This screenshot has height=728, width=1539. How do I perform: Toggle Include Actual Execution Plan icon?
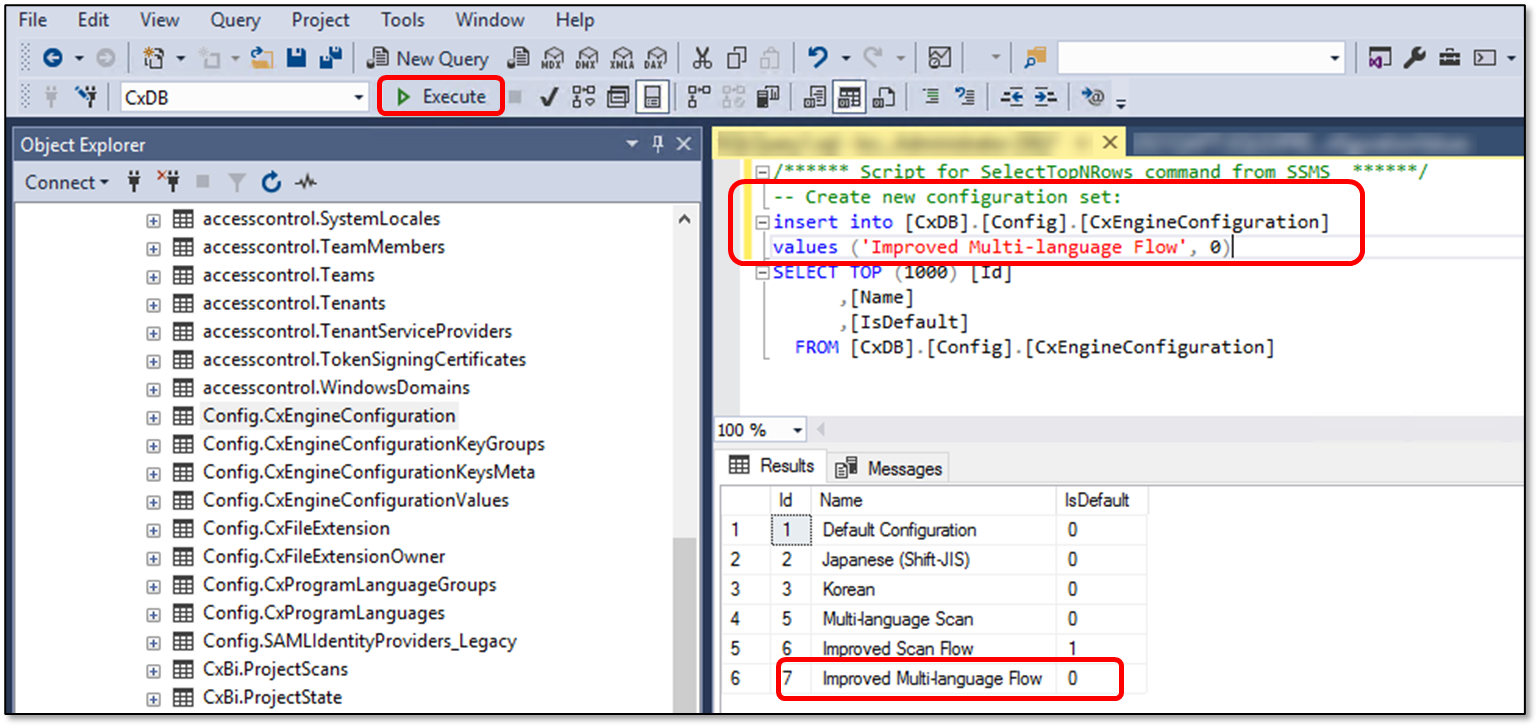point(699,97)
